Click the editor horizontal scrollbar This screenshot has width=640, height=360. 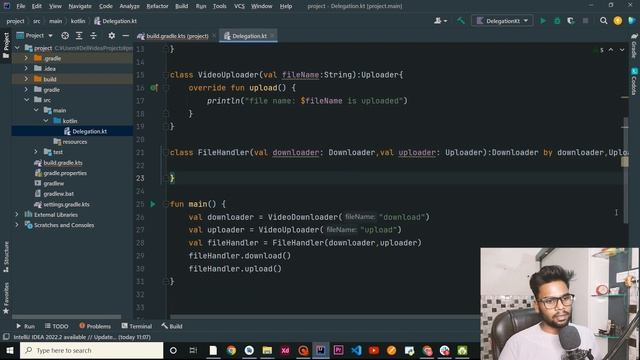point(324,317)
